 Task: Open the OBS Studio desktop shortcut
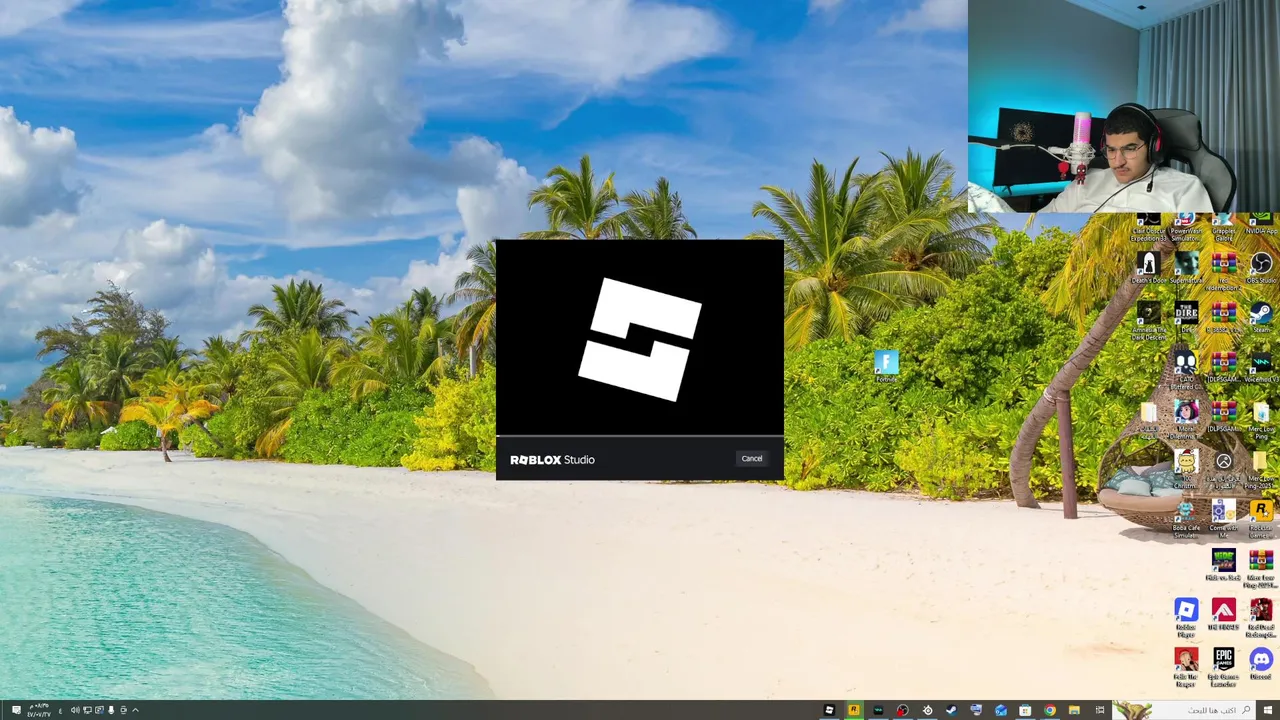(x=1261, y=267)
